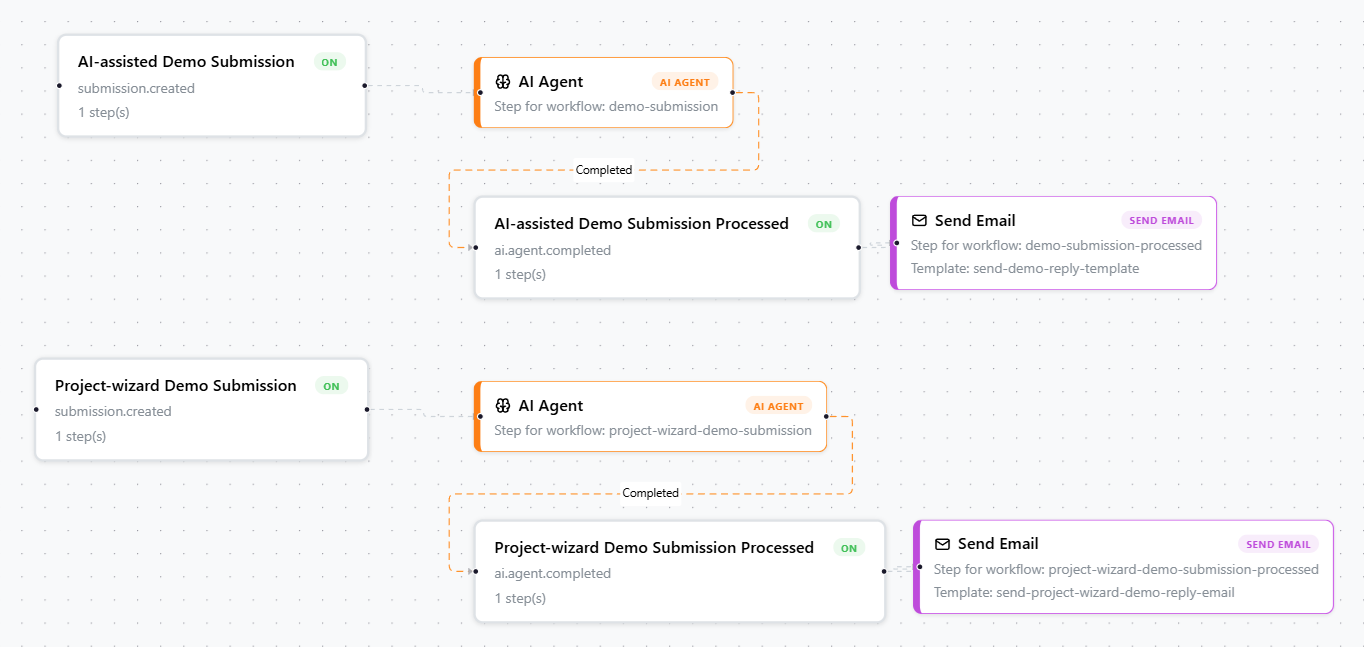Click the AI AGENT tag on demo-submission step
This screenshot has height=647, width=1364.
tap(685, 82)
